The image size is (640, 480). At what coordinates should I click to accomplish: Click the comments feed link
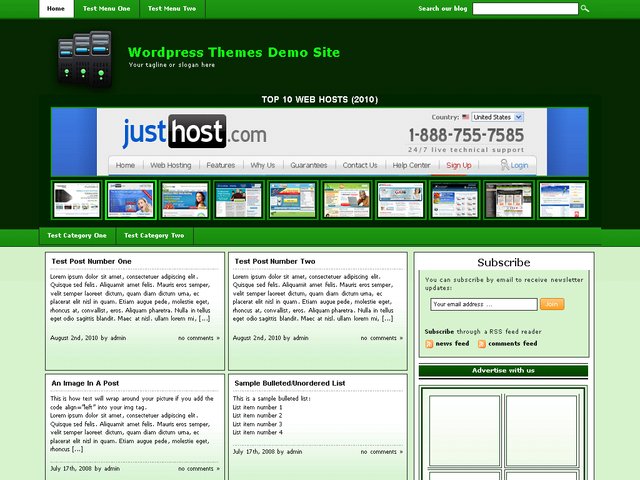click(x=513, y=344)
